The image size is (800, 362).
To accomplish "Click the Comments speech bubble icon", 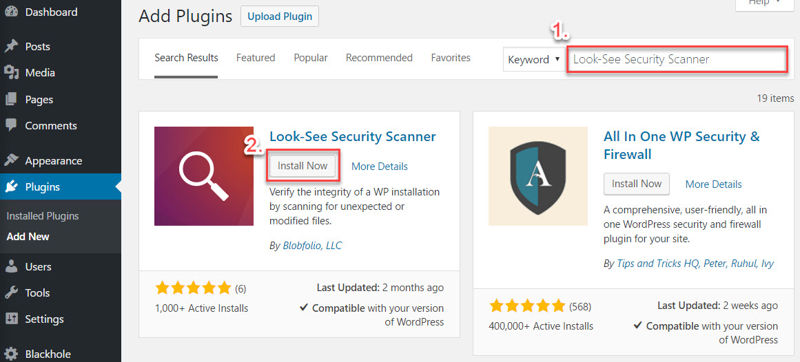I will click(x=11, y=125).
